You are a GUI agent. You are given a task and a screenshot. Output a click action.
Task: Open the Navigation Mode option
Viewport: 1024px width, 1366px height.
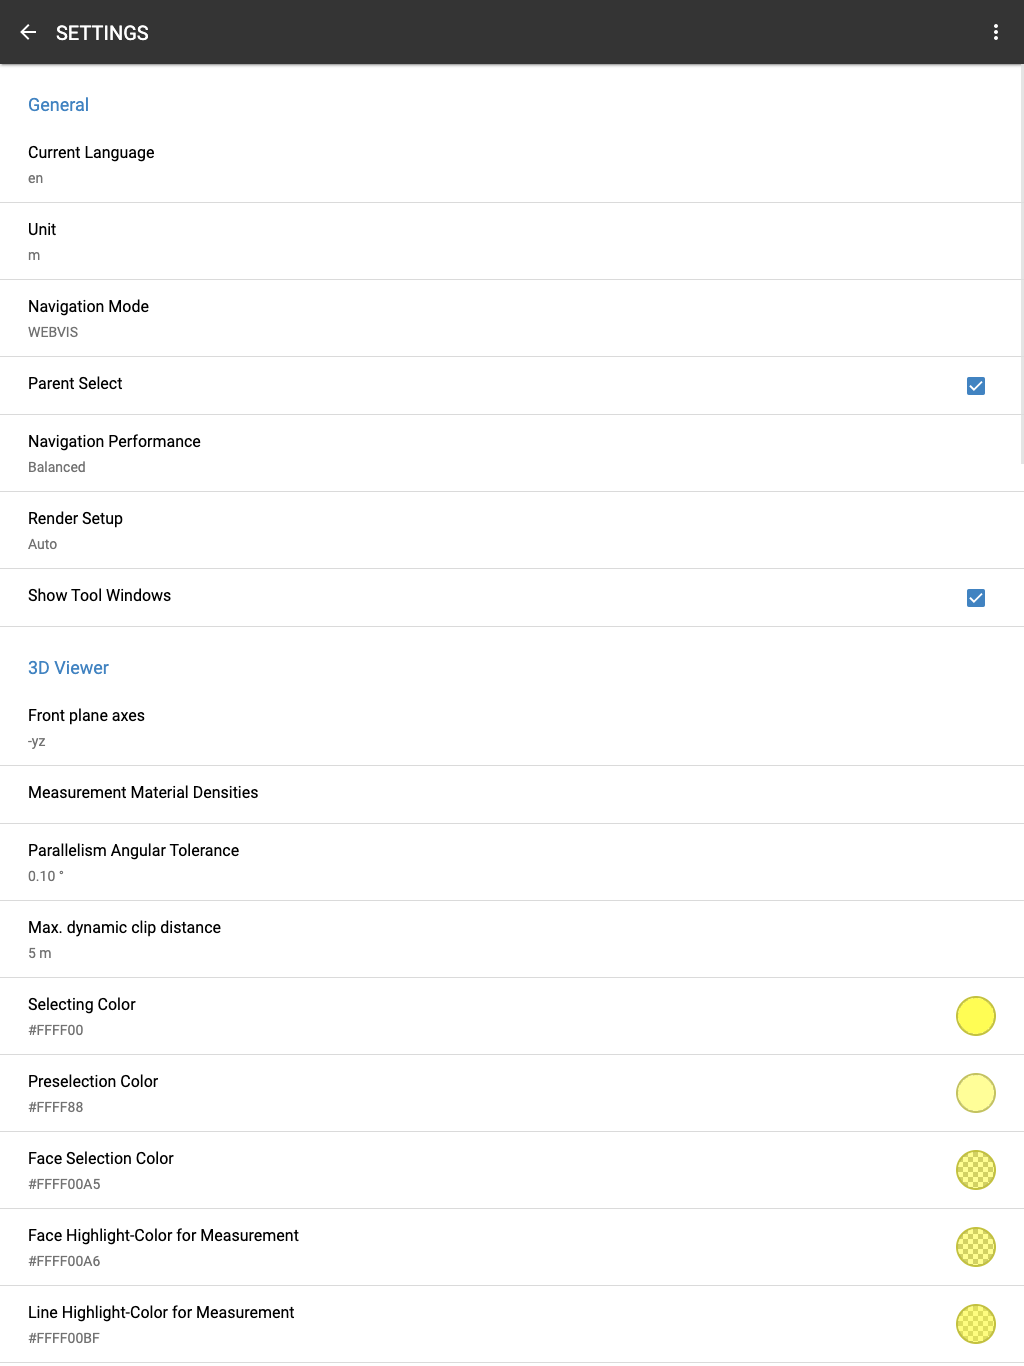click(88, 318)
